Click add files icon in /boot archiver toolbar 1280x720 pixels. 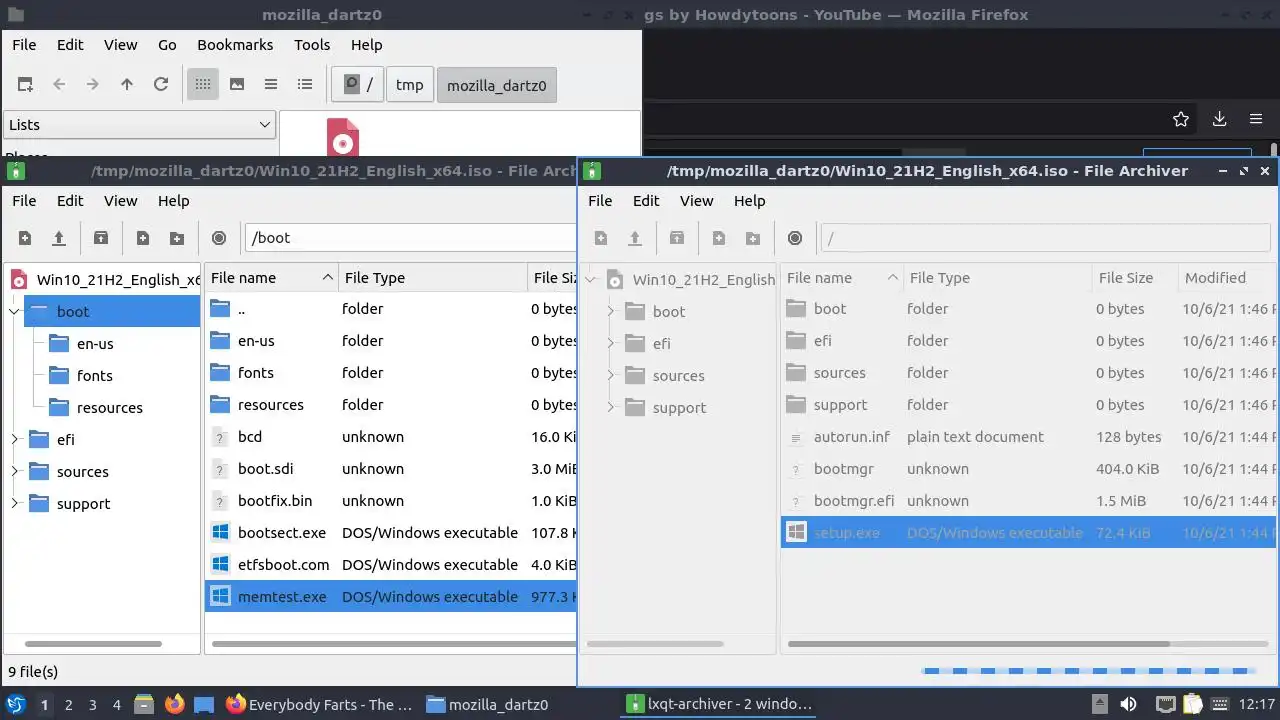(x=143, y=238)
